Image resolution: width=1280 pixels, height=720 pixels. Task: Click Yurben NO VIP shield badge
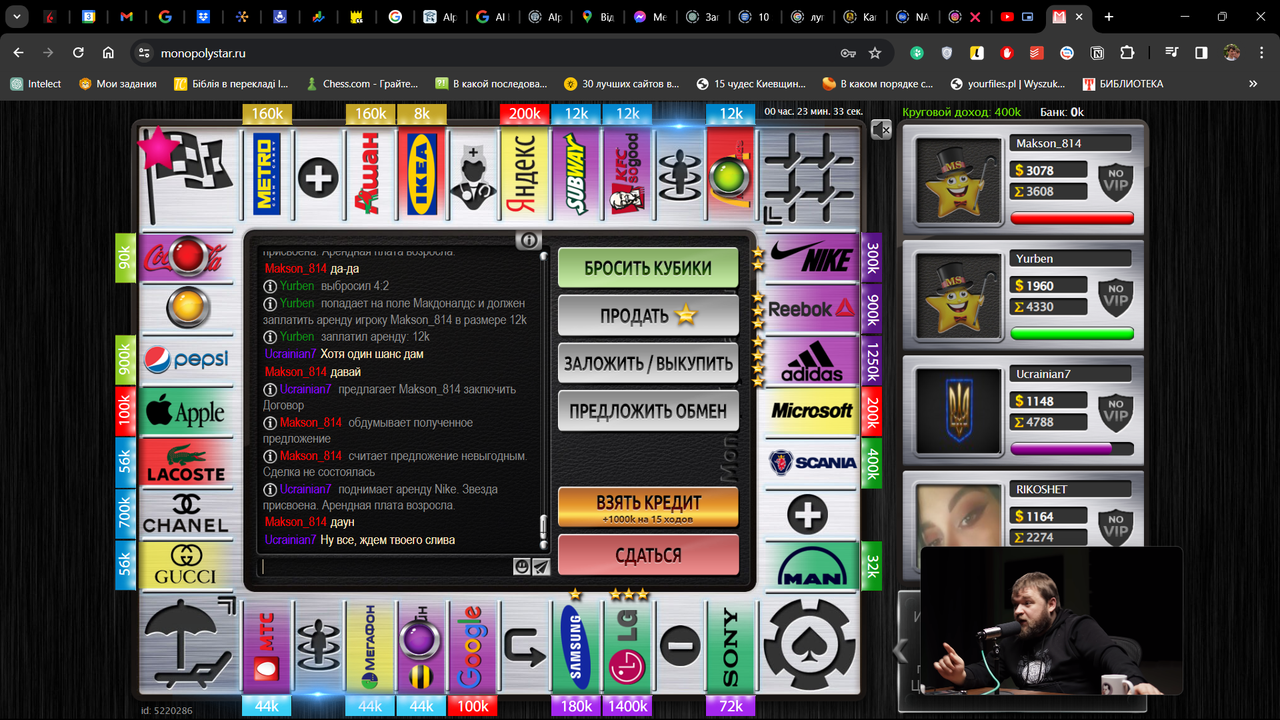tap(1116, 295)
